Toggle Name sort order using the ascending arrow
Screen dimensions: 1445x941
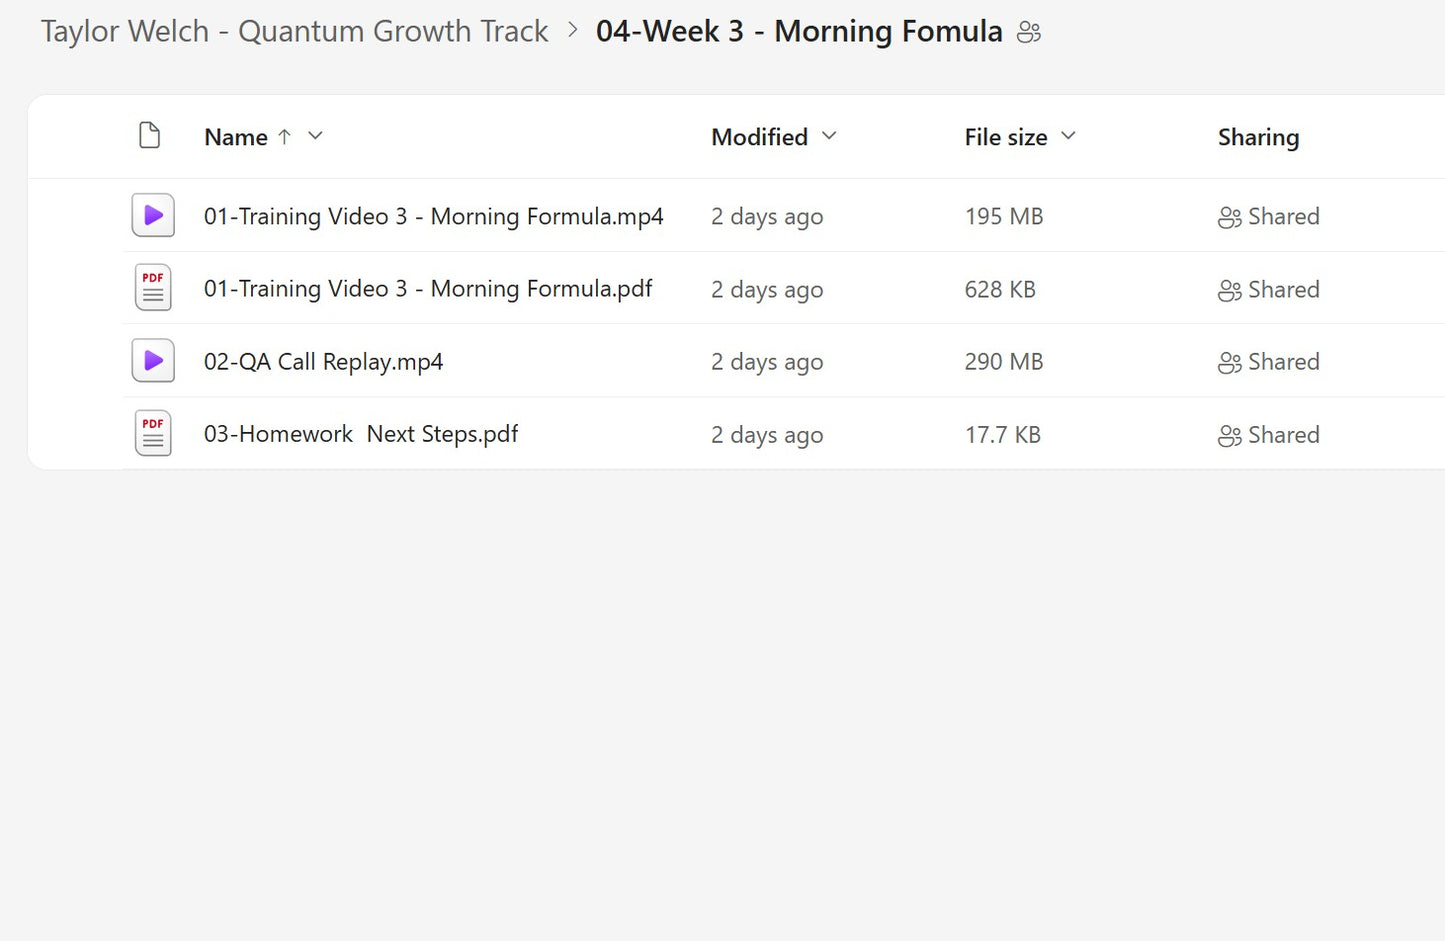click(x=284, y=136)
